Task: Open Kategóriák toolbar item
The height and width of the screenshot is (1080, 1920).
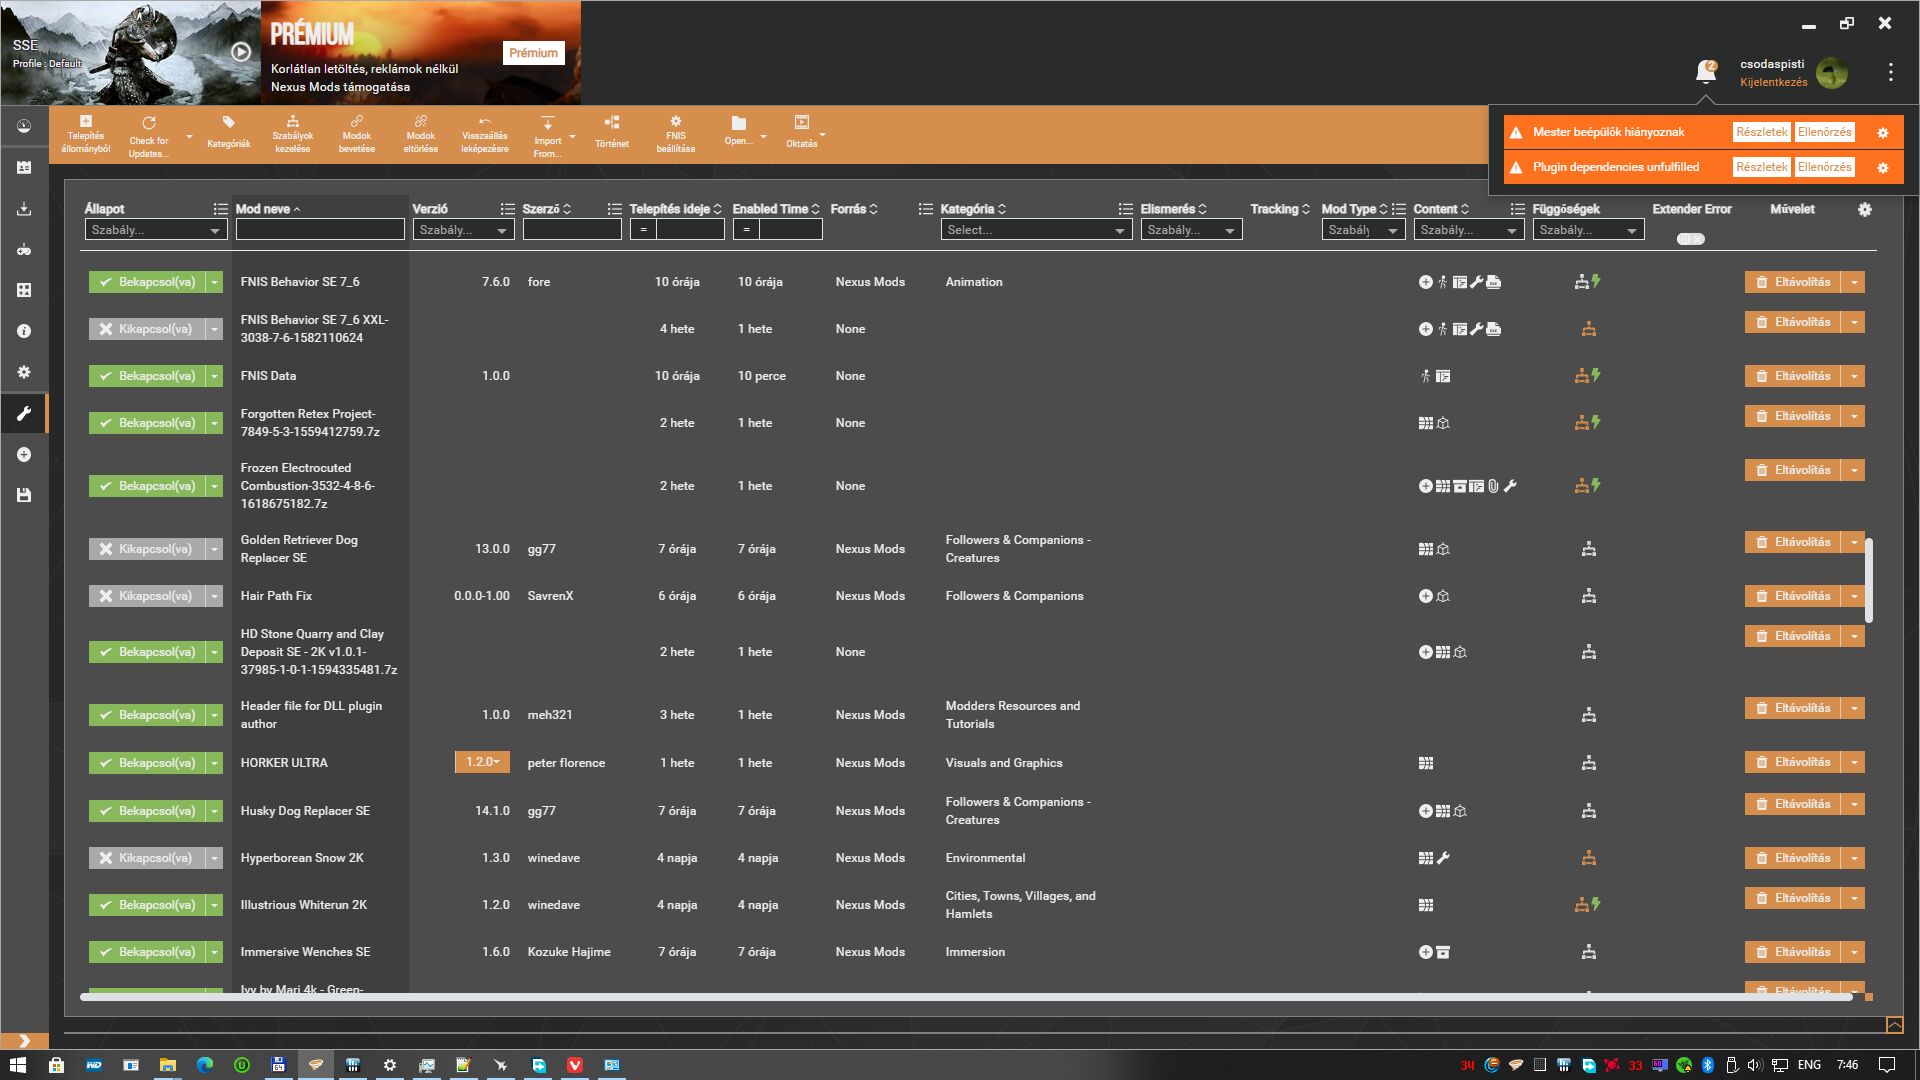Action: tap(228, 134)
